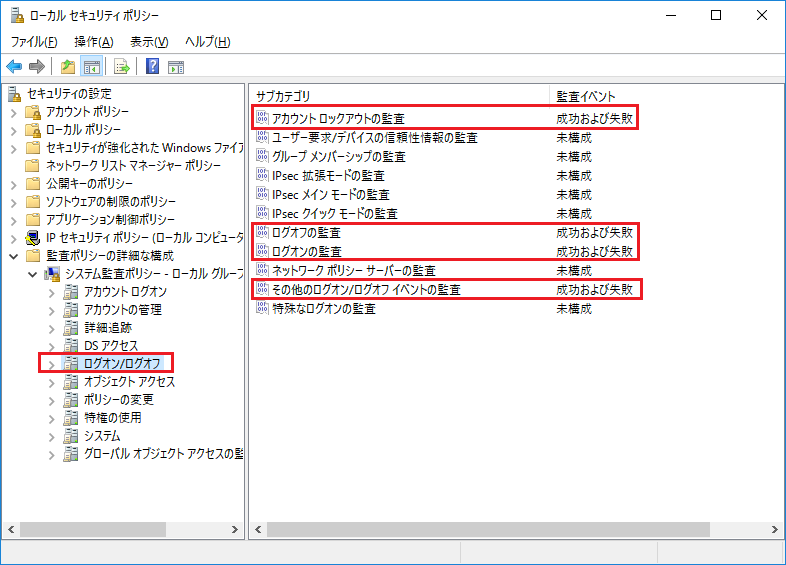Click the right pane scroll right arrow
786x565 pixels.
point(774,529)
